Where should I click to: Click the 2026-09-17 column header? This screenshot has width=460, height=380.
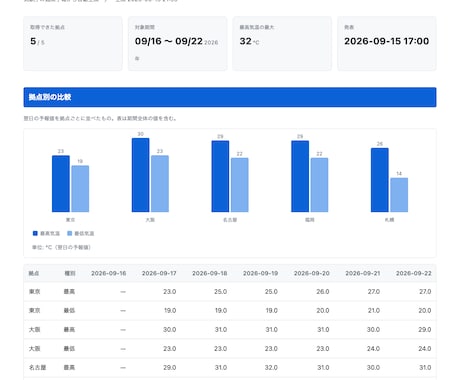coord(159,273)
